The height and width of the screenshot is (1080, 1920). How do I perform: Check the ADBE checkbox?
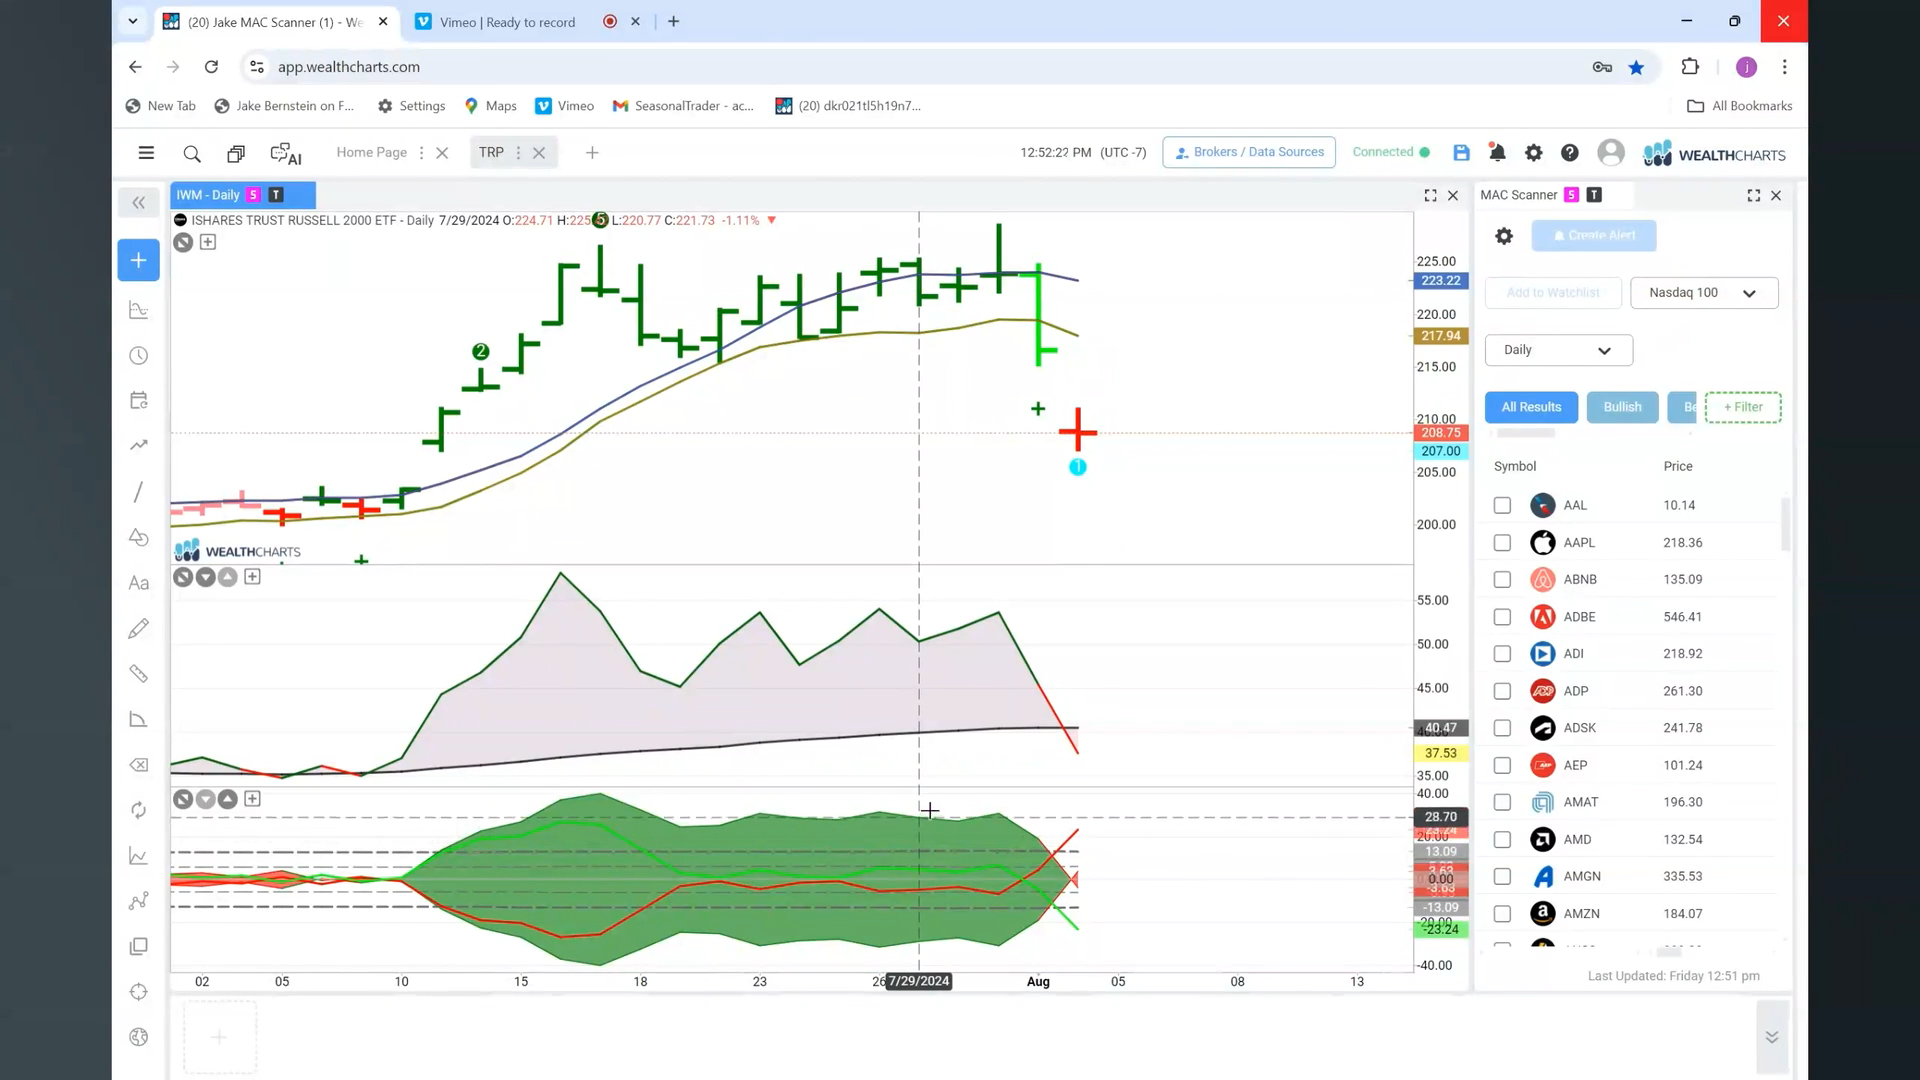coord(1502,617)
